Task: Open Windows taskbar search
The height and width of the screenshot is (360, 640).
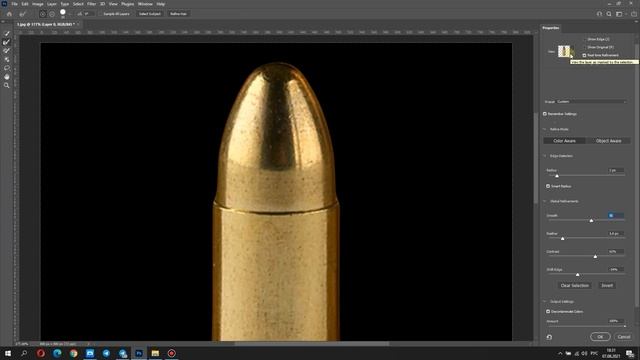Action: pyautogui.click(x=24, y=353)
